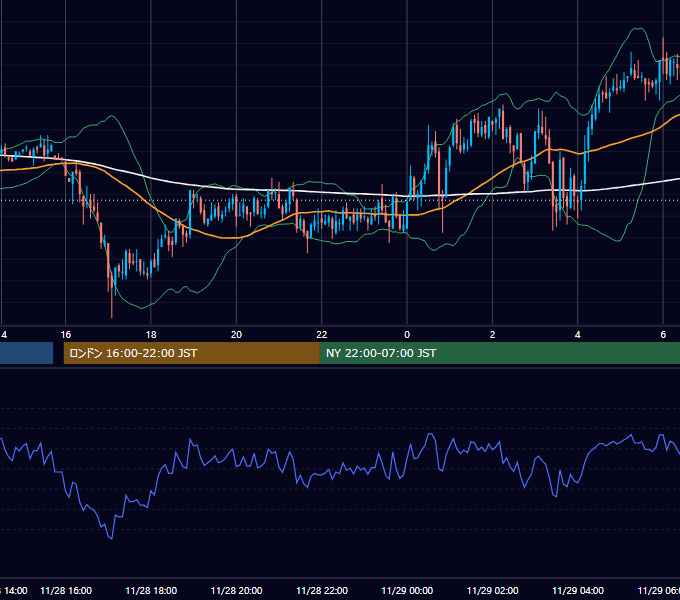Click the 11/28 22:00 date label
Viewport: 680px width, 600px height.
tap(322, 591)
